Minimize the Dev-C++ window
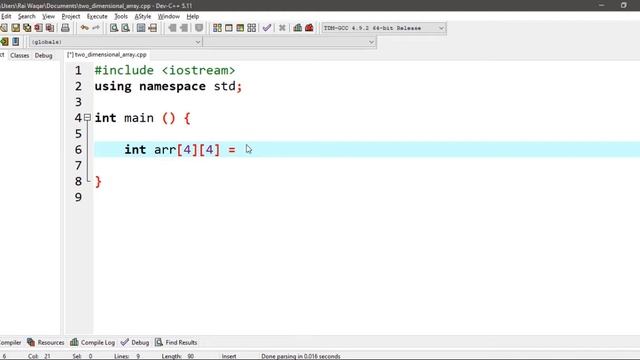The image size is (640, 360). [x=601, y=5]
